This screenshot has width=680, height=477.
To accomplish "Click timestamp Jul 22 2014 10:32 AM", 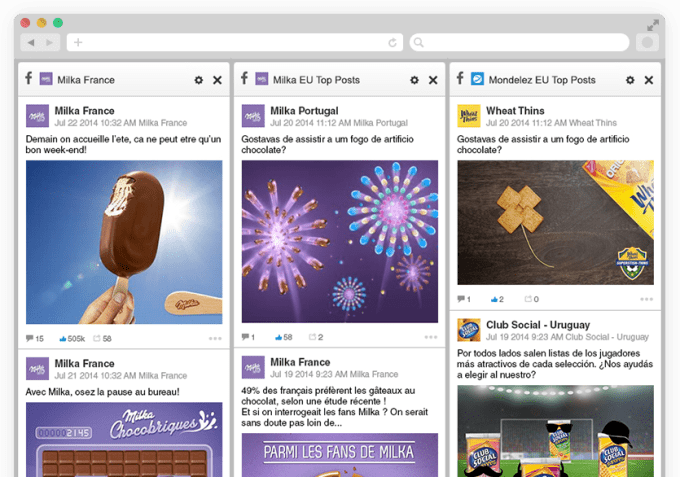I will point(95,123).
